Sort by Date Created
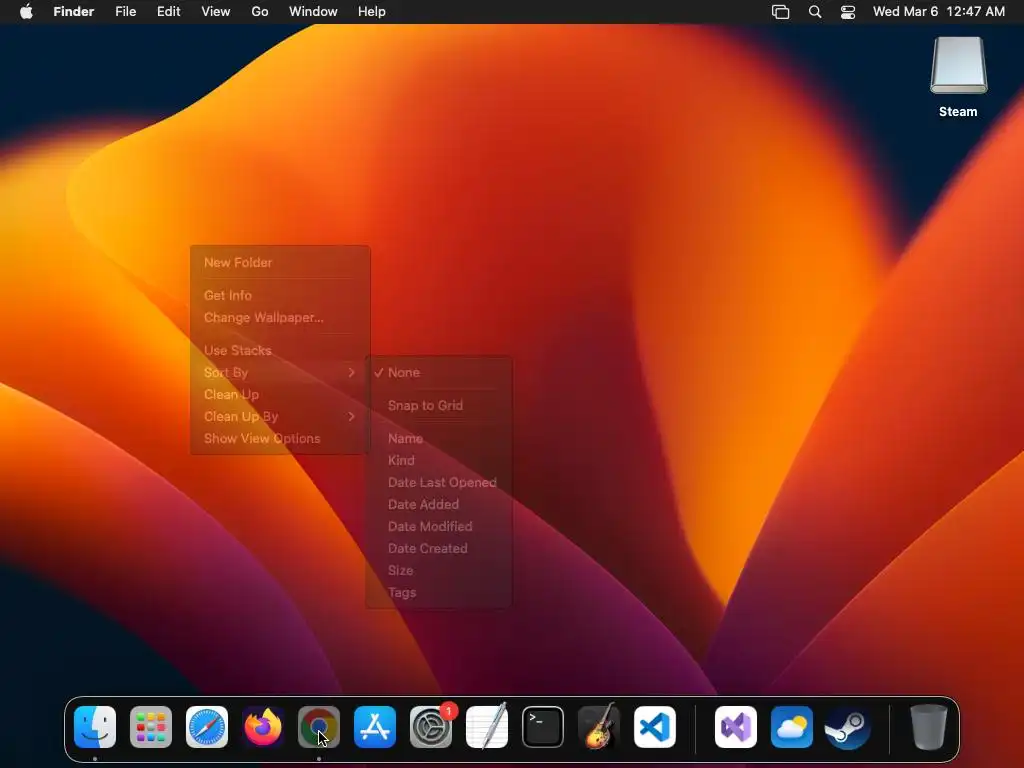1024x768 pixels. coord(439,549)
